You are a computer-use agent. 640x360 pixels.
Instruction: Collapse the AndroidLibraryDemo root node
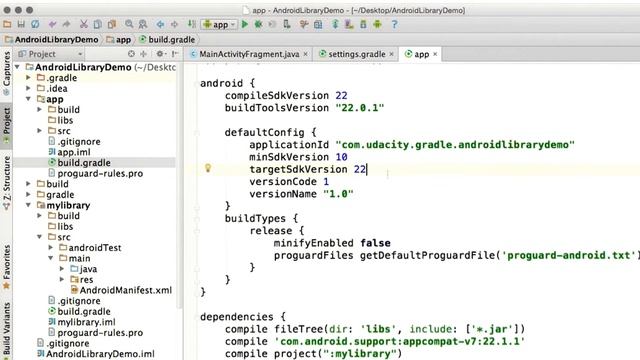(17, 67)
